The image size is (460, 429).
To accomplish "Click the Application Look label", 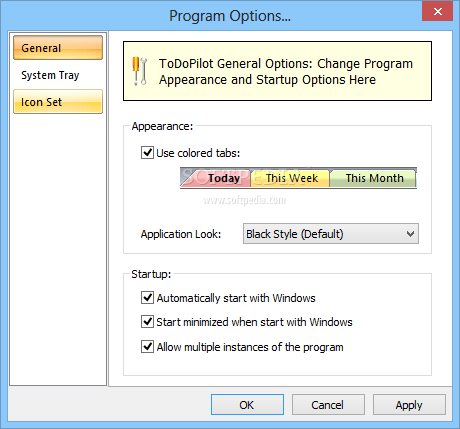I will tap(181, 234).
